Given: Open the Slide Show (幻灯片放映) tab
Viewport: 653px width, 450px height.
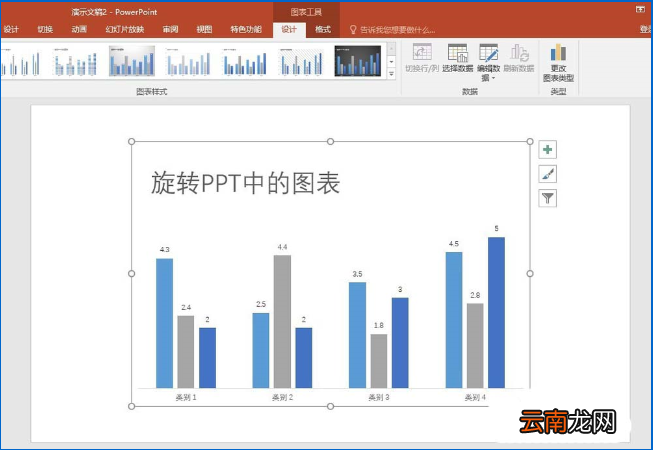Looking at the screenshot, I should pyautogui.click(x=125, y=29).
